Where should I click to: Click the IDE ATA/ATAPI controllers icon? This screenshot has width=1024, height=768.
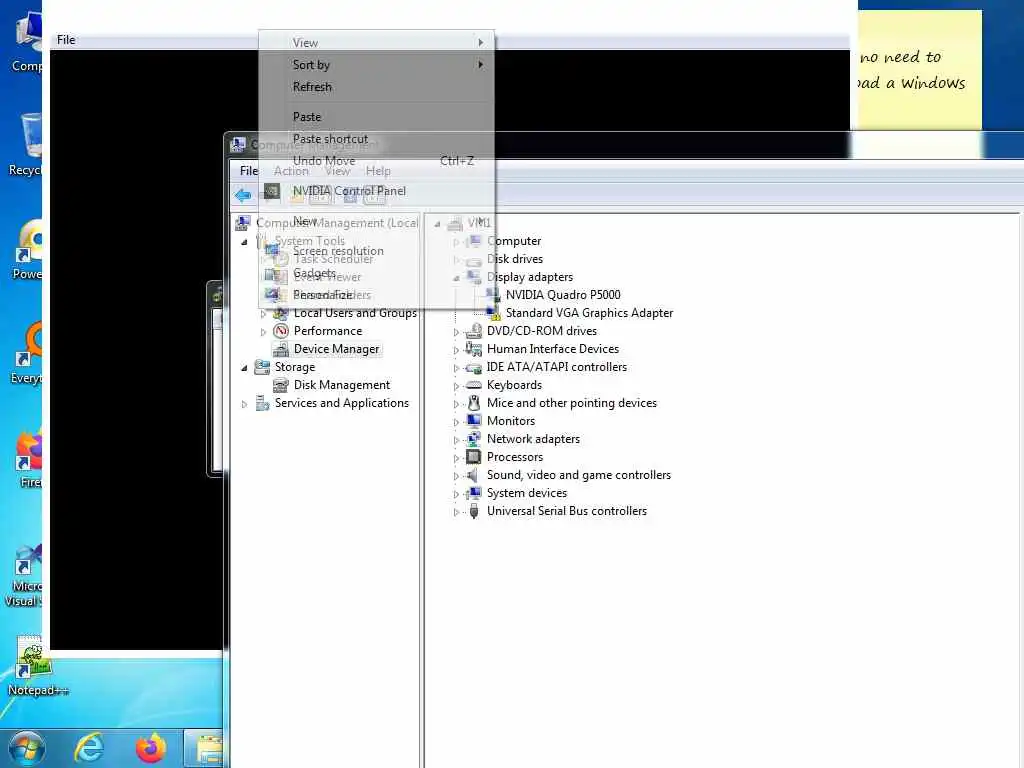[x=473, y=367]
